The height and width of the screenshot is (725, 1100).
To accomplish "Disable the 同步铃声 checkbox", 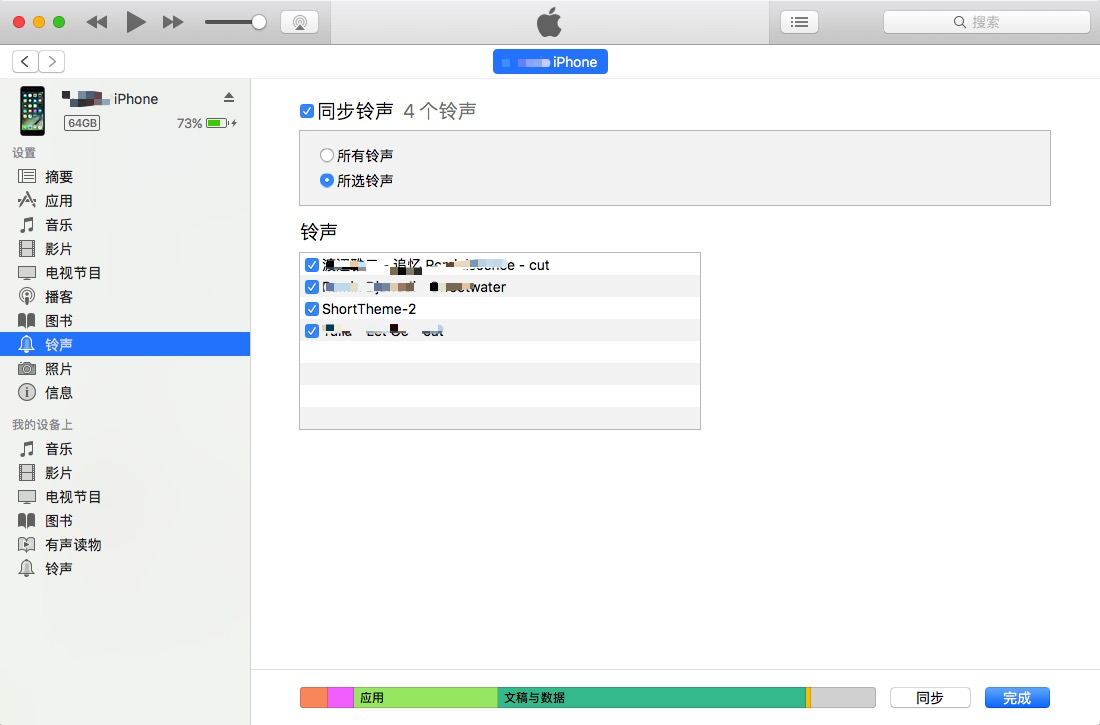I will (x=306, y=110).
